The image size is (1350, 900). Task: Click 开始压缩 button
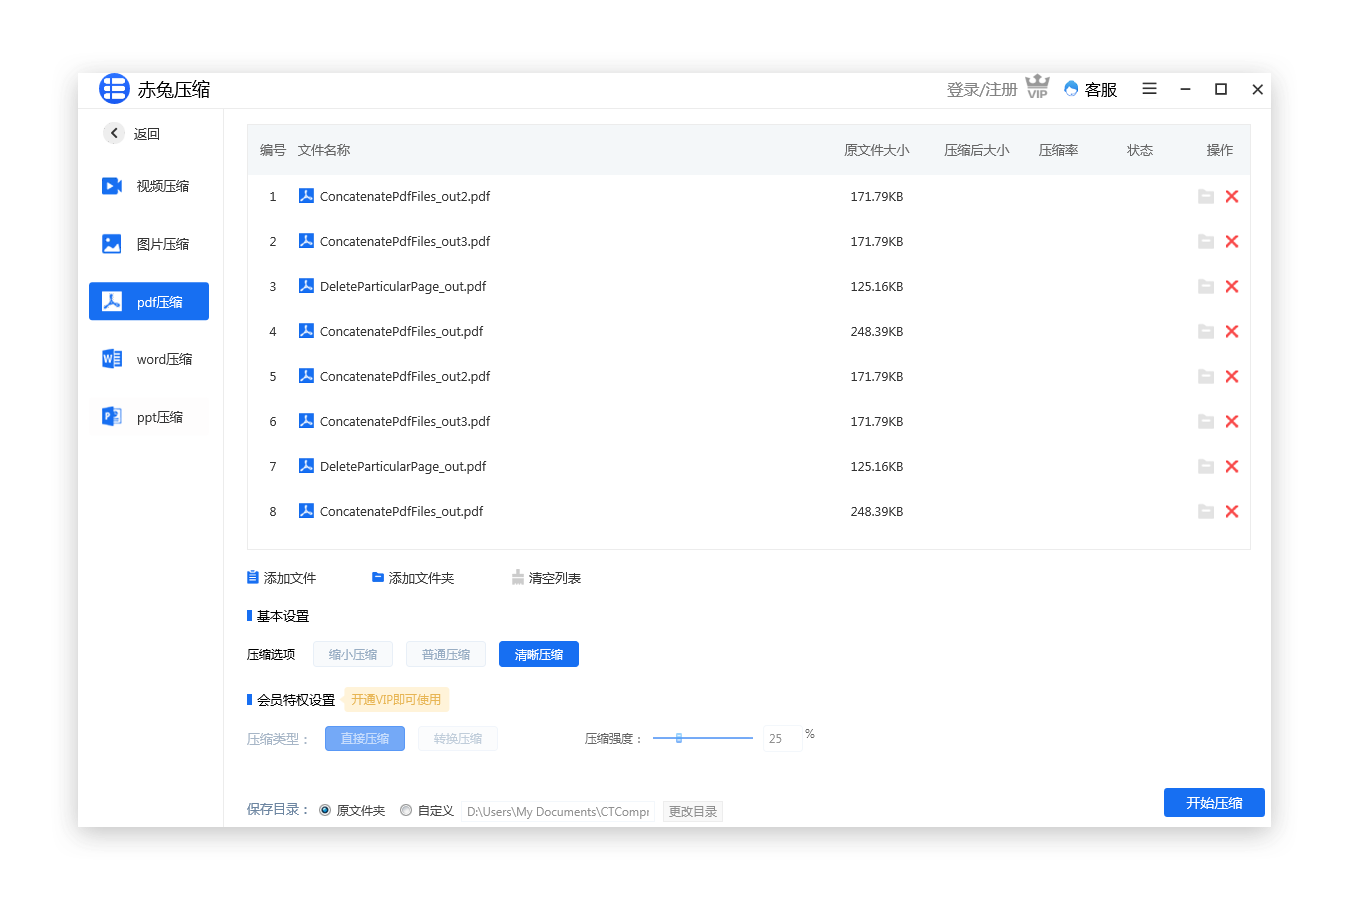pos(1214,802)
